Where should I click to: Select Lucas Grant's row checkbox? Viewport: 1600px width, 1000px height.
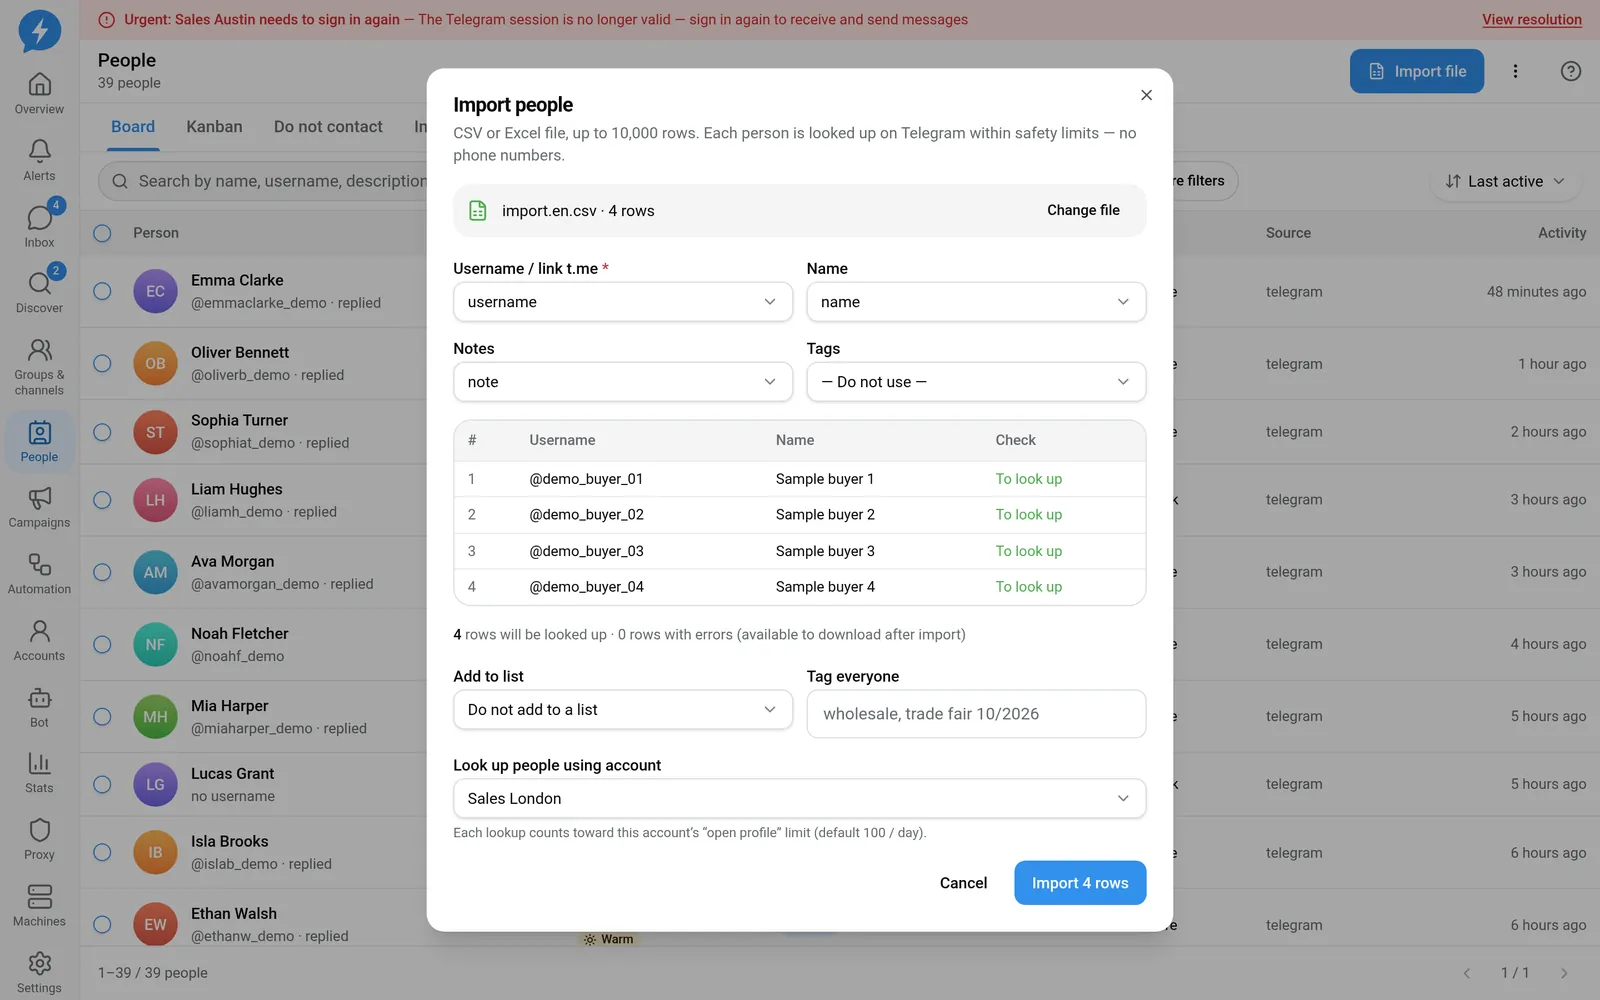tap(102, 785)
